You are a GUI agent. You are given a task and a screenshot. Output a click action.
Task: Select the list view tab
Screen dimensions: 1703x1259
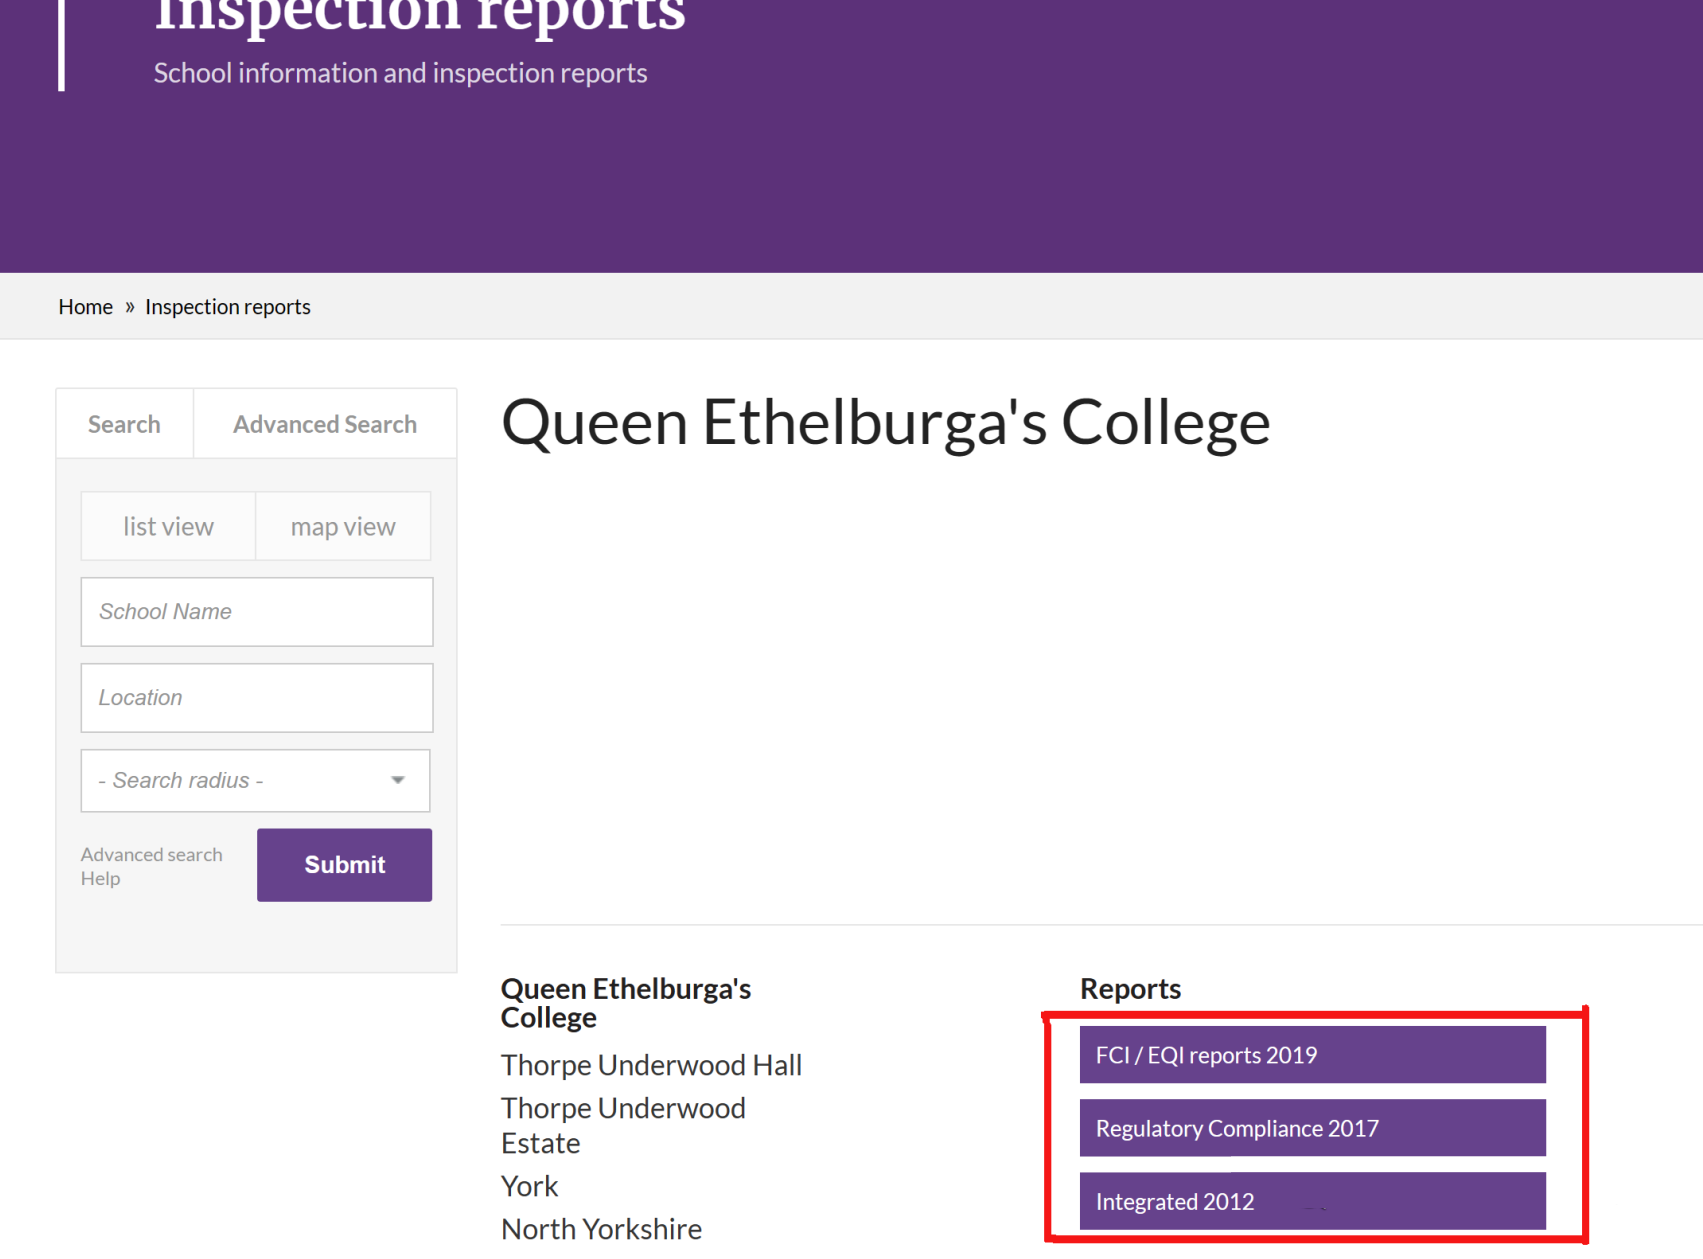pyautogui.click(x=168, y=526)
